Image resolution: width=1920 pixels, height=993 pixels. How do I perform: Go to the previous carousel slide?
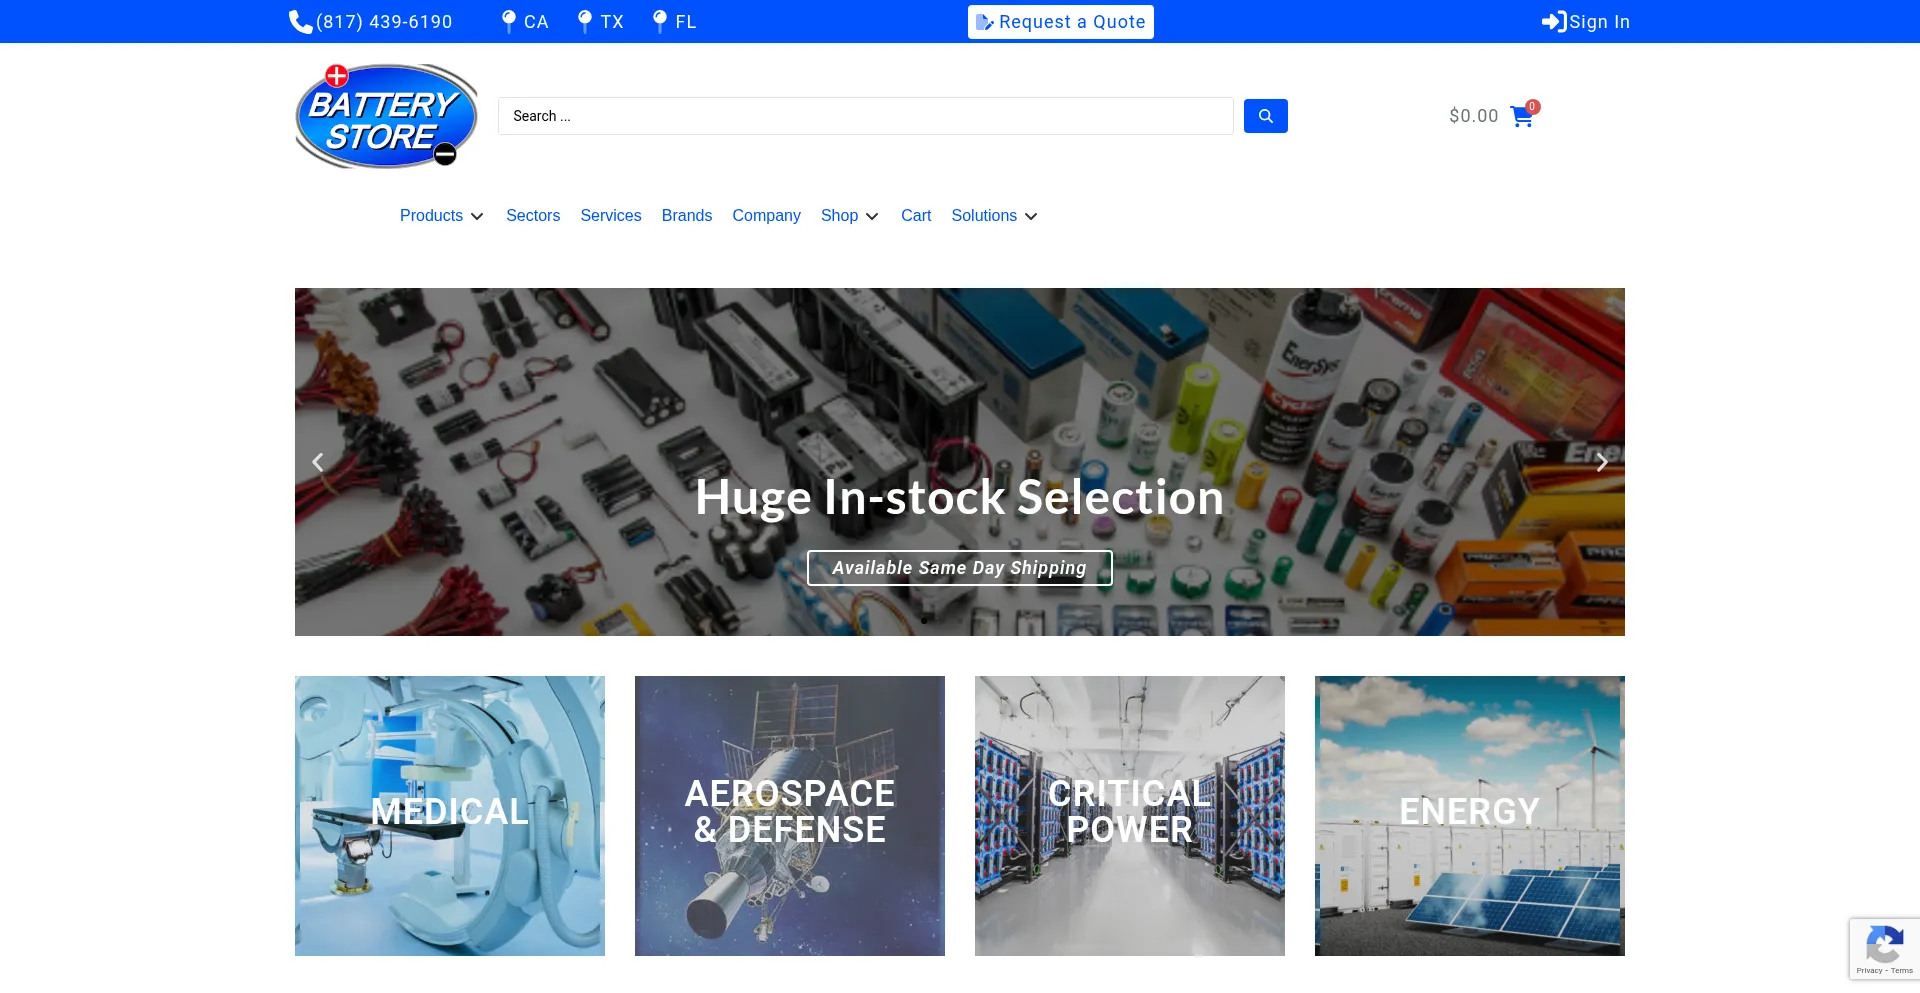pos(318,462)
